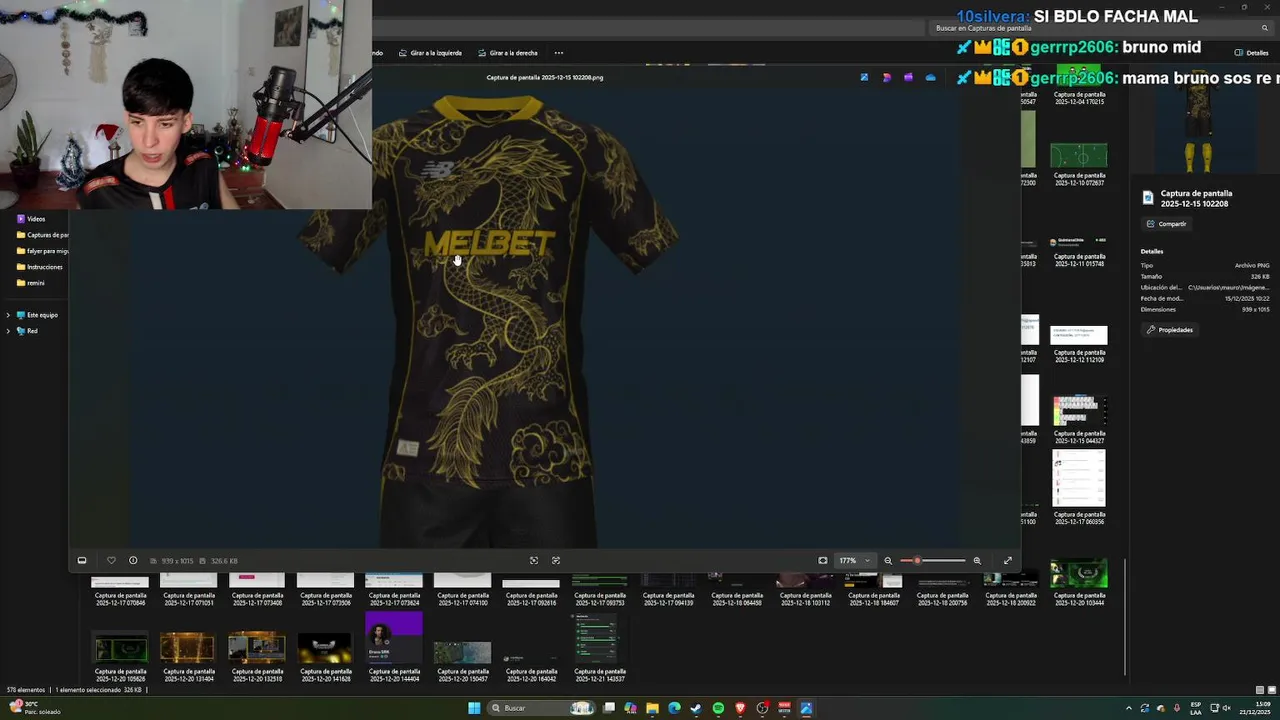Click the Red network sidebar item
Viewport: 1280px width, 720px height.
pyautogui.click(x=28, y=331)
